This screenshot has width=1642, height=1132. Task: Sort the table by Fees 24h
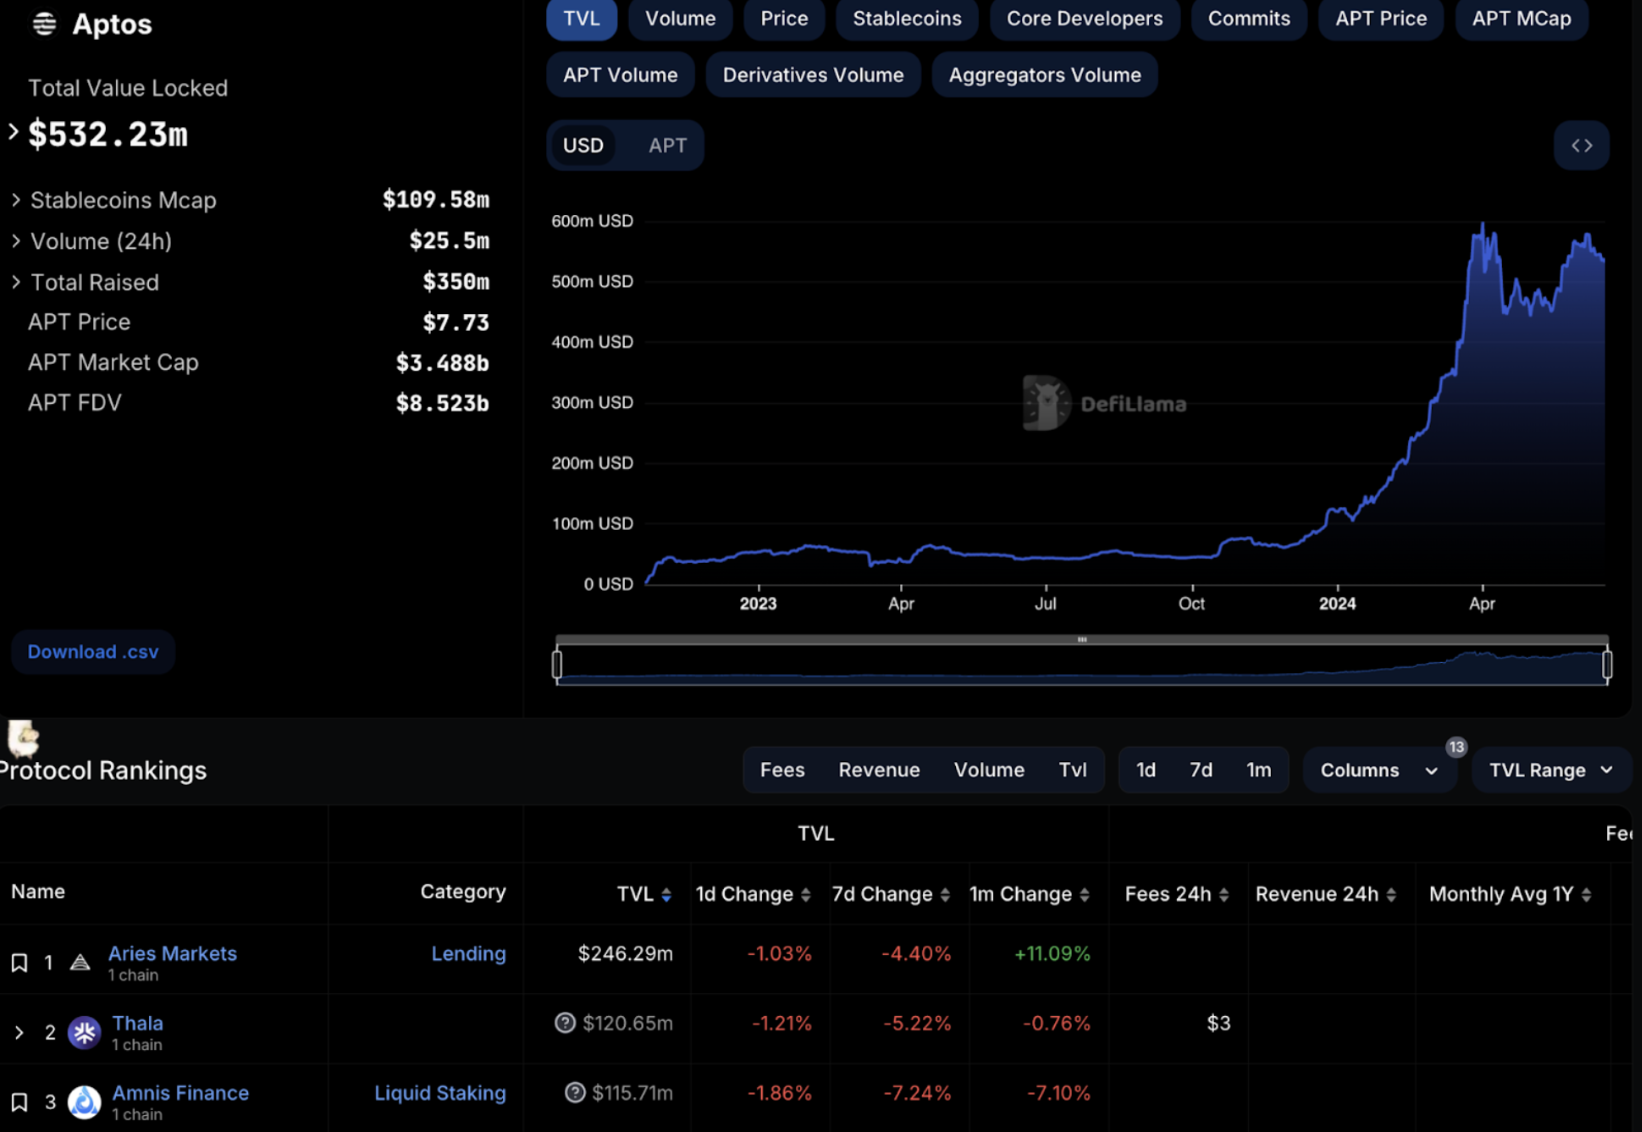pos(1223,895)
